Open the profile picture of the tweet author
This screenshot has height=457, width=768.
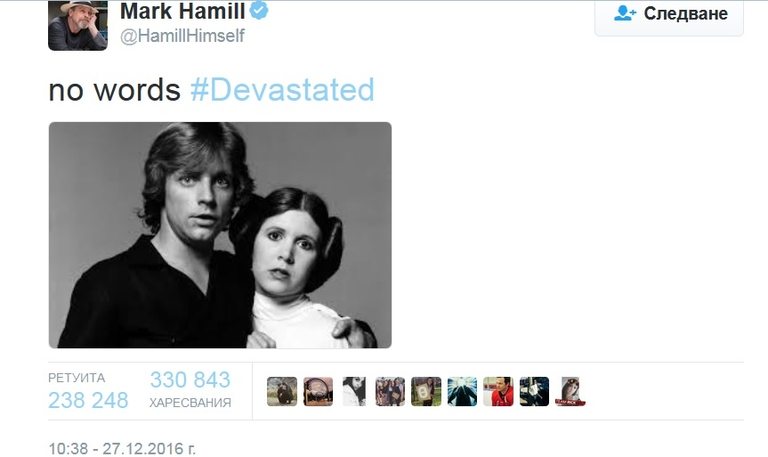(x=77, y=25)
